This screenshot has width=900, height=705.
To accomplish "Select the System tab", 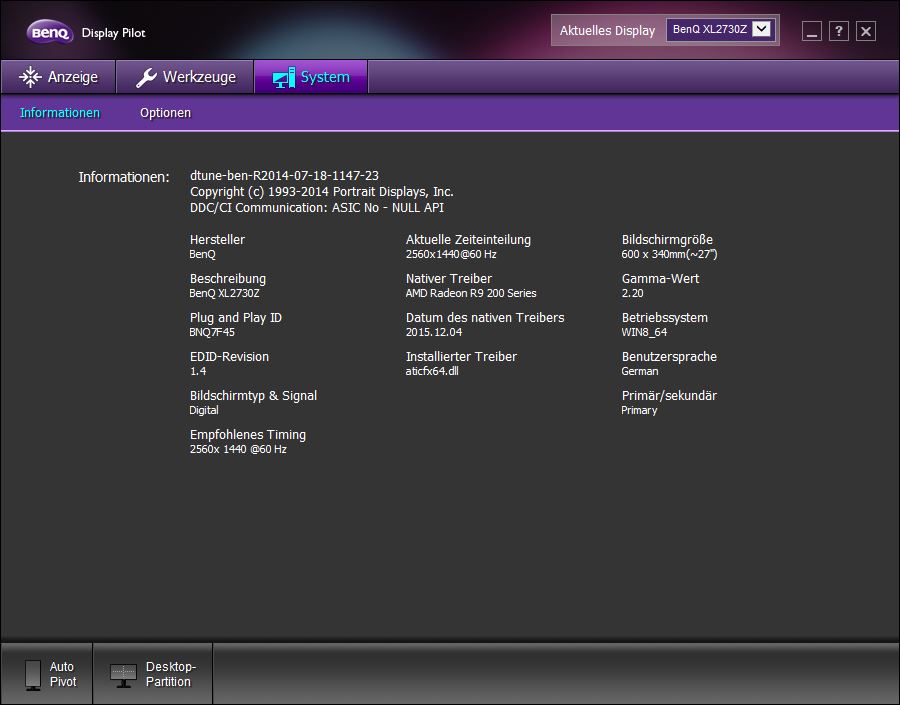I will click(311, 77).
